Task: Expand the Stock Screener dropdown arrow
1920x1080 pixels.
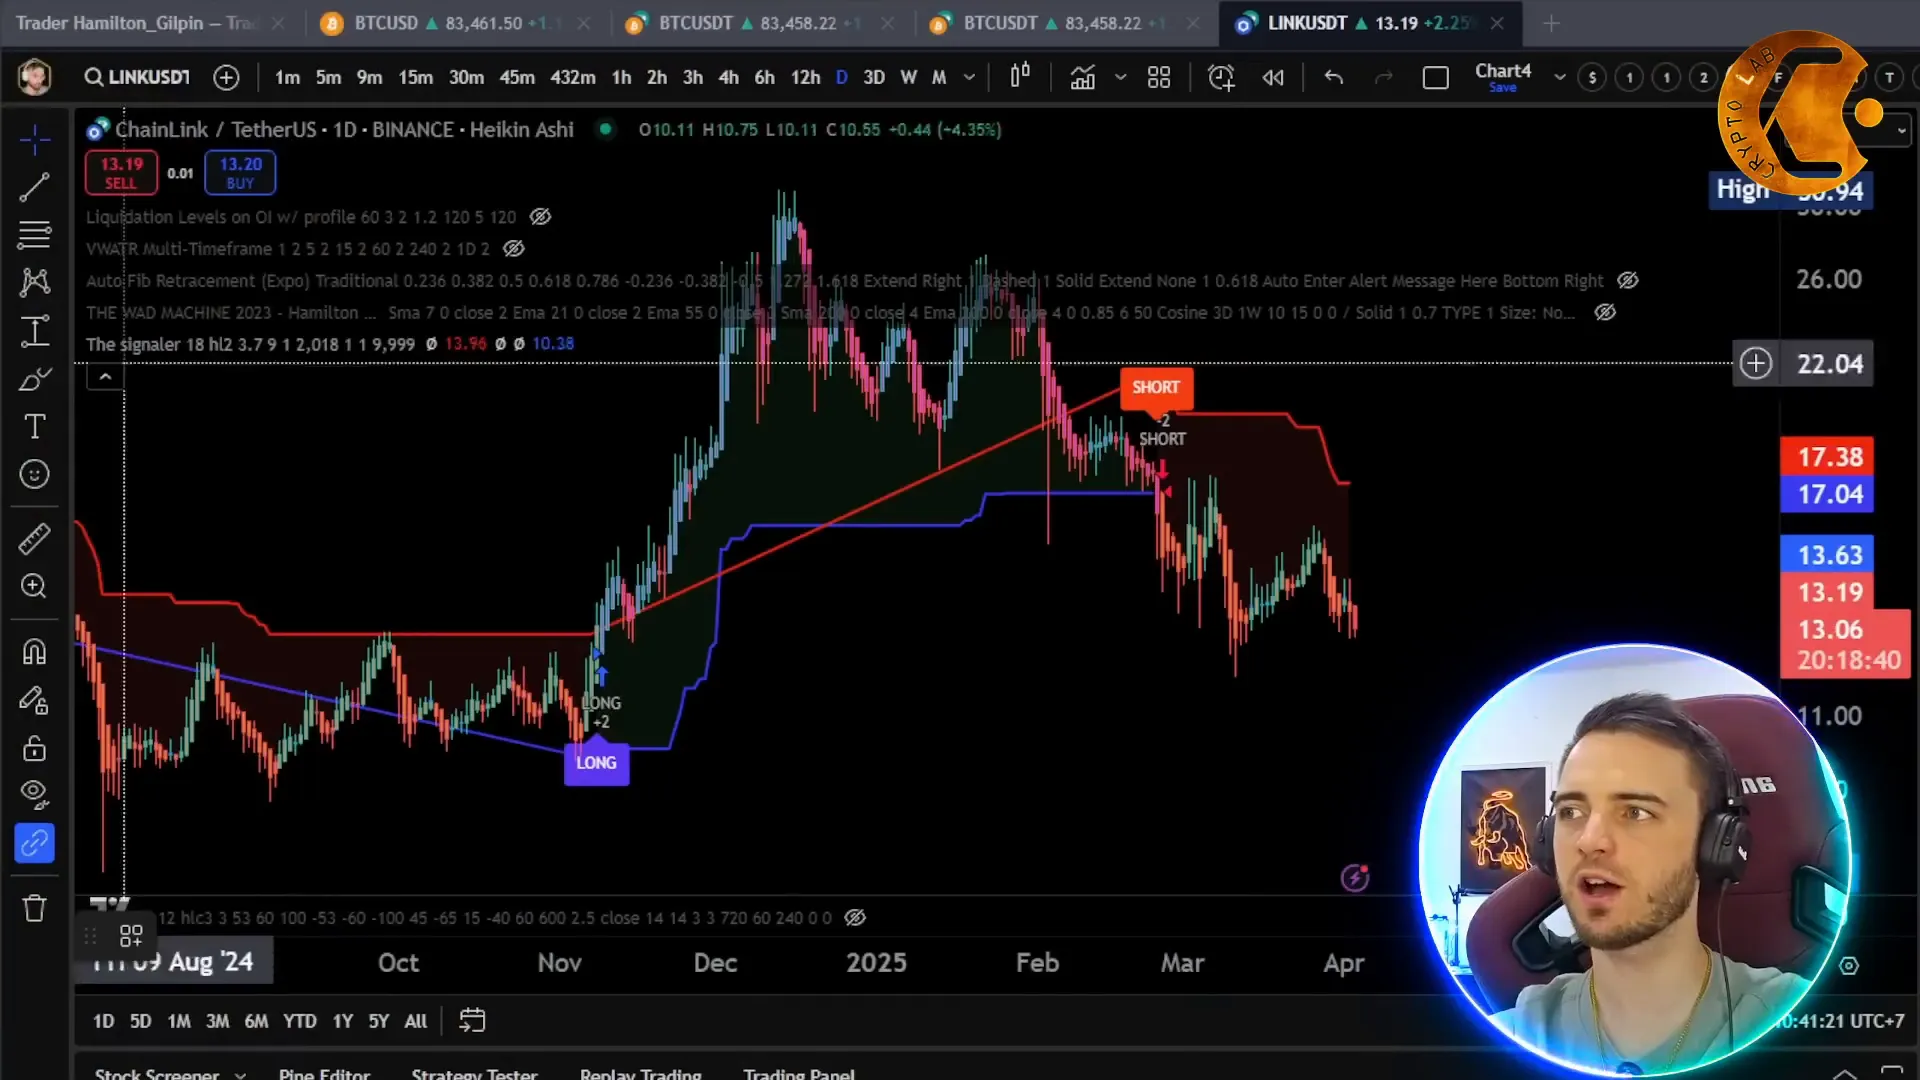Action: click(240, 1075)
